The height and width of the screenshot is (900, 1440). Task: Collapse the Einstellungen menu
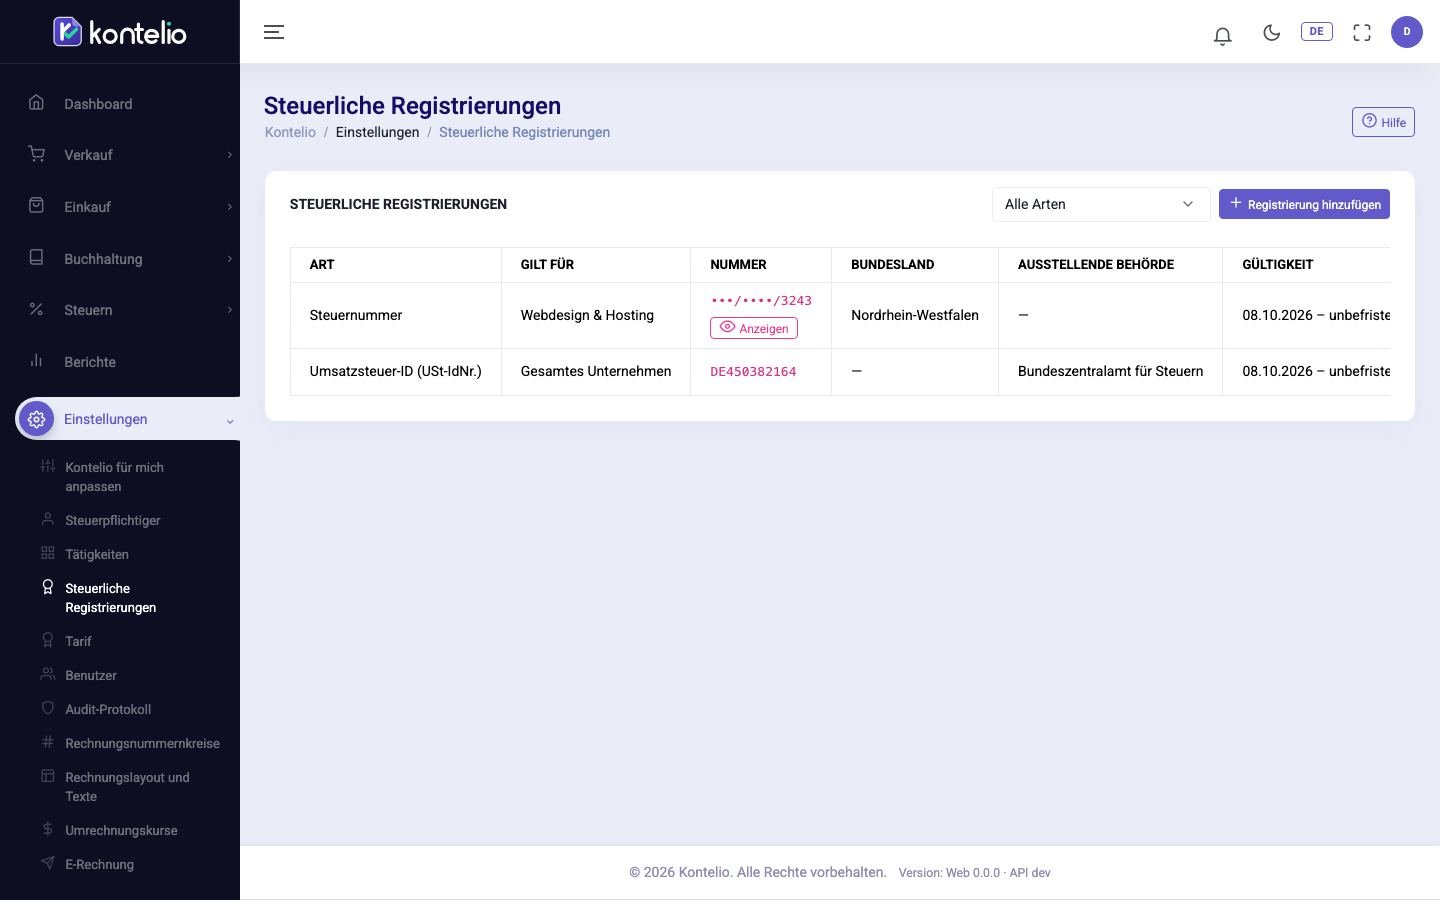click(x=128, y=419)
